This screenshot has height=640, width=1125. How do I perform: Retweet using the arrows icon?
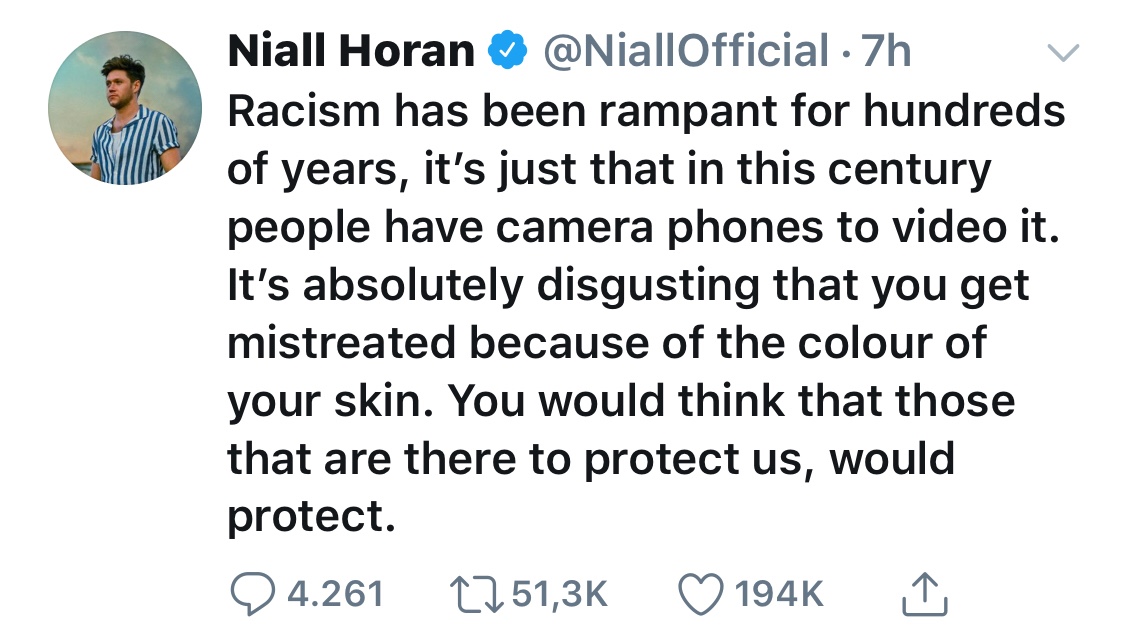click(x=476, y=595)
